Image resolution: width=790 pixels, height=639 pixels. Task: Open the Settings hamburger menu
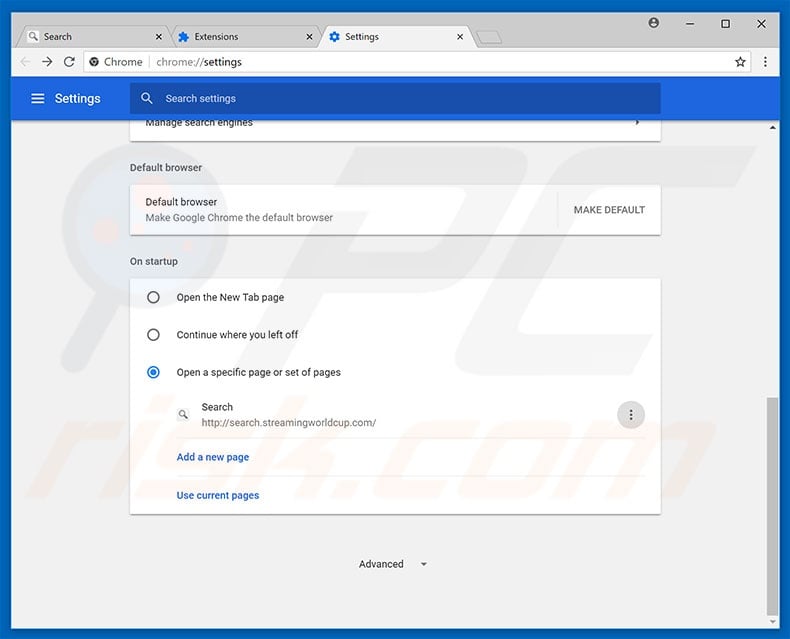tap(38, 98)
